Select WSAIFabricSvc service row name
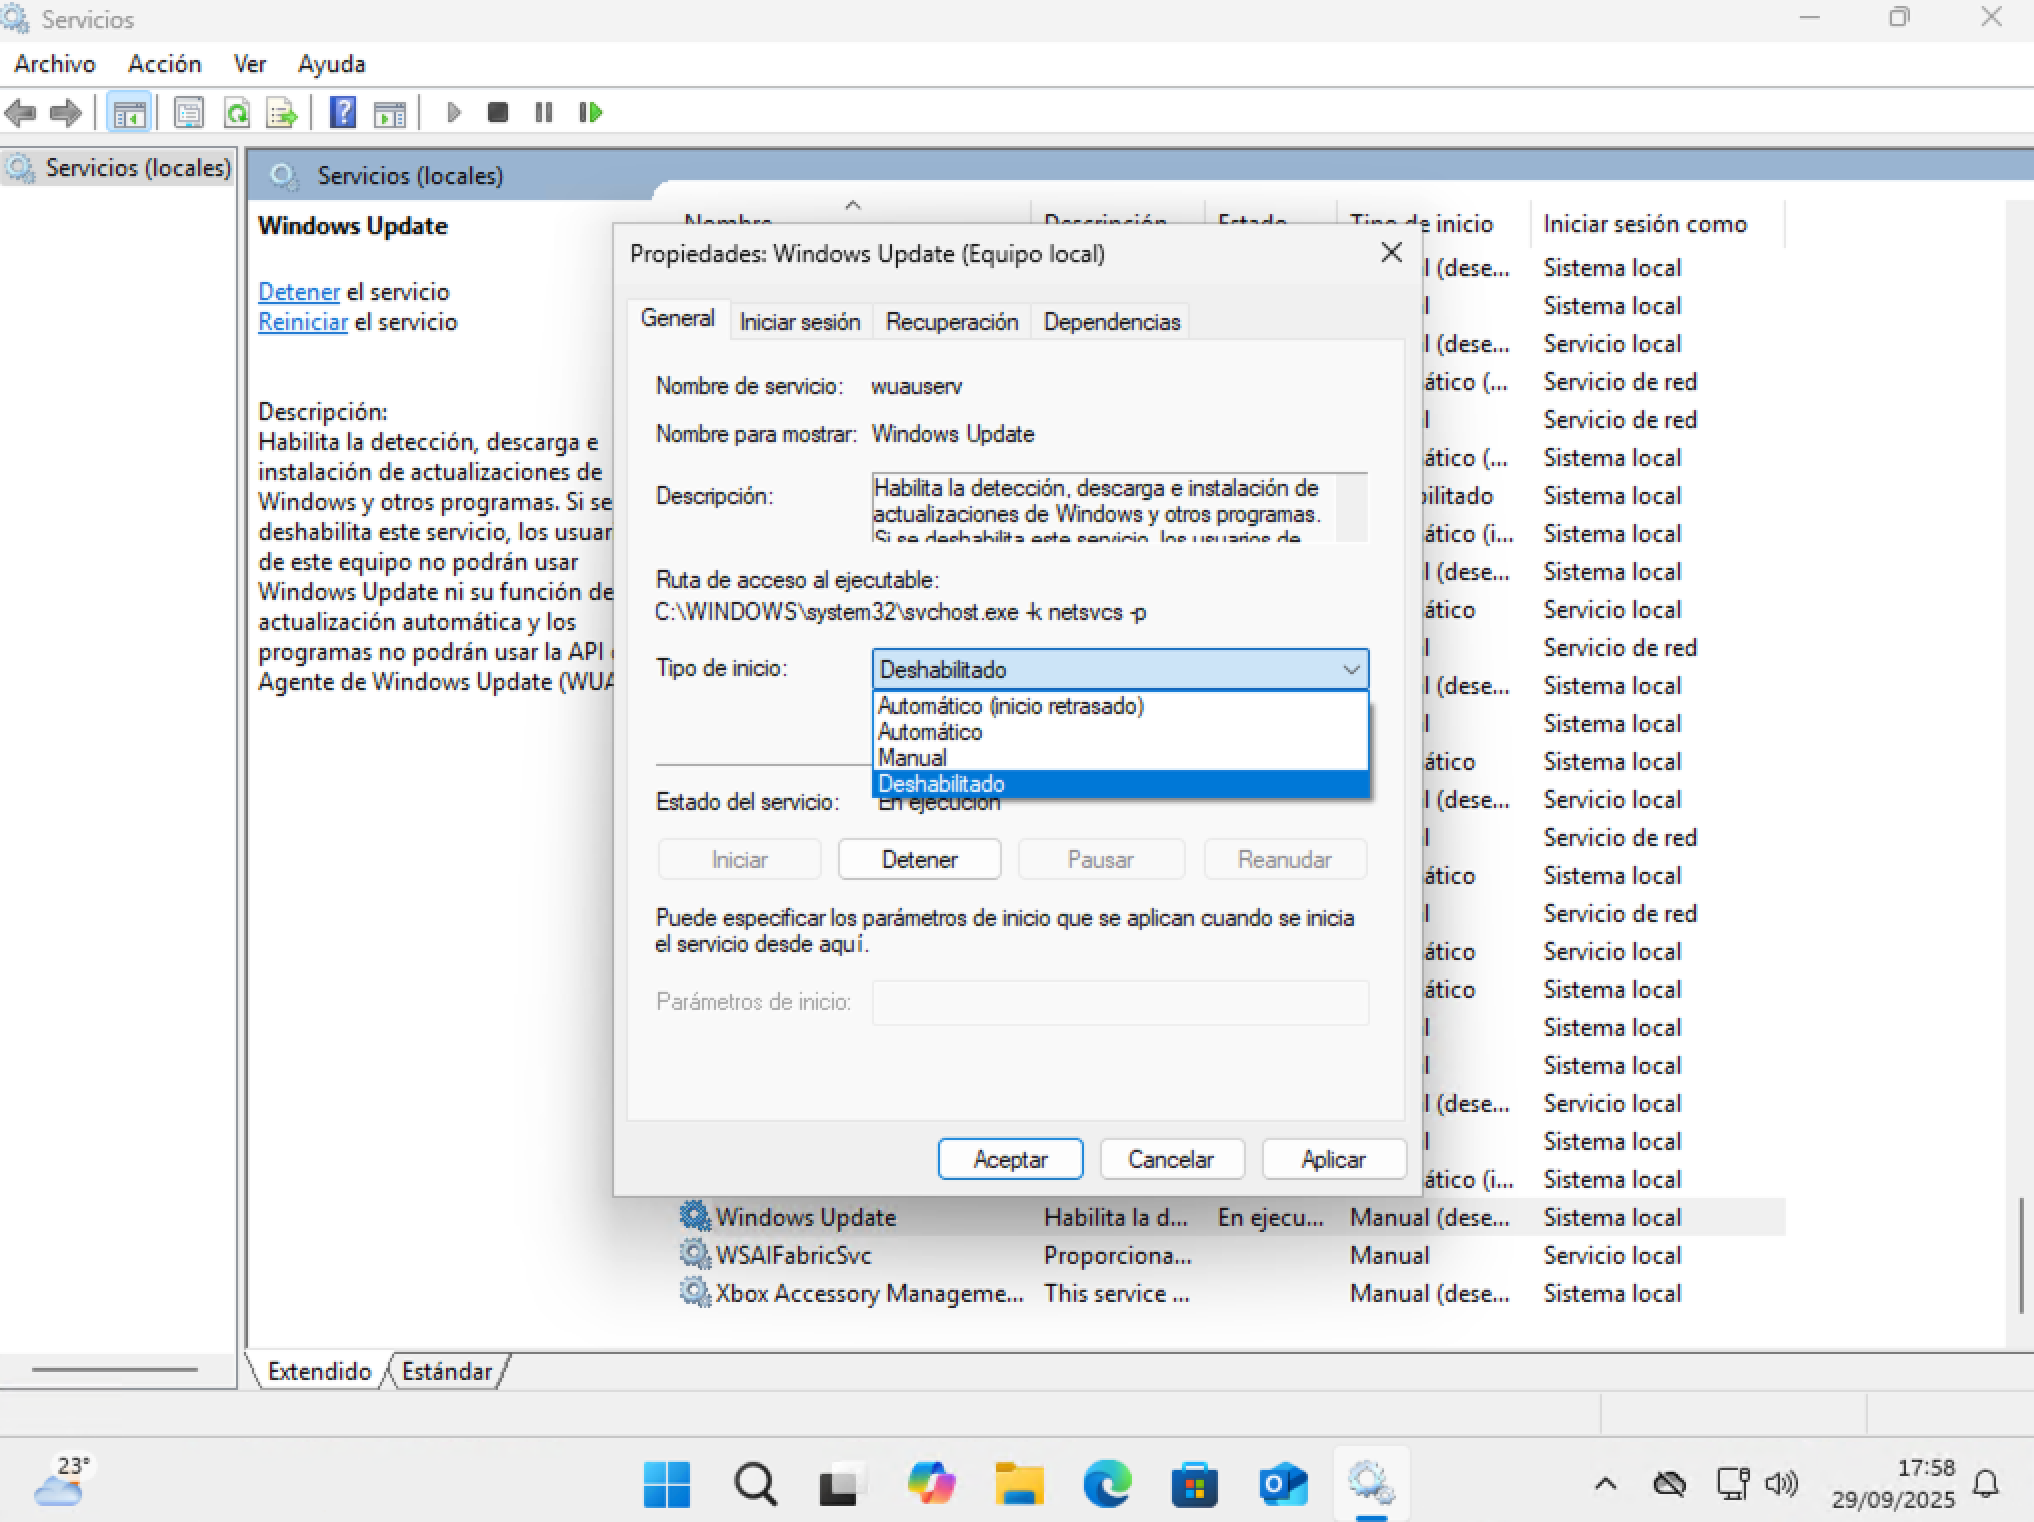This screenshot has height=1522, width=2034. pyautogui.click(x=794, y=1255)
